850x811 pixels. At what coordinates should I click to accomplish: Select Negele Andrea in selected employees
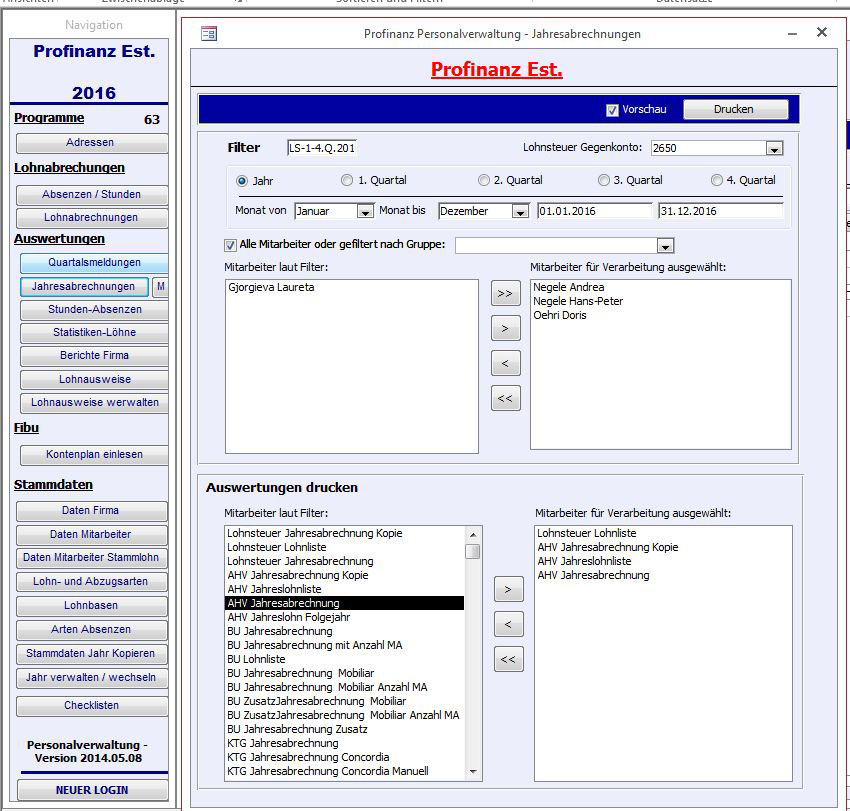660,287
